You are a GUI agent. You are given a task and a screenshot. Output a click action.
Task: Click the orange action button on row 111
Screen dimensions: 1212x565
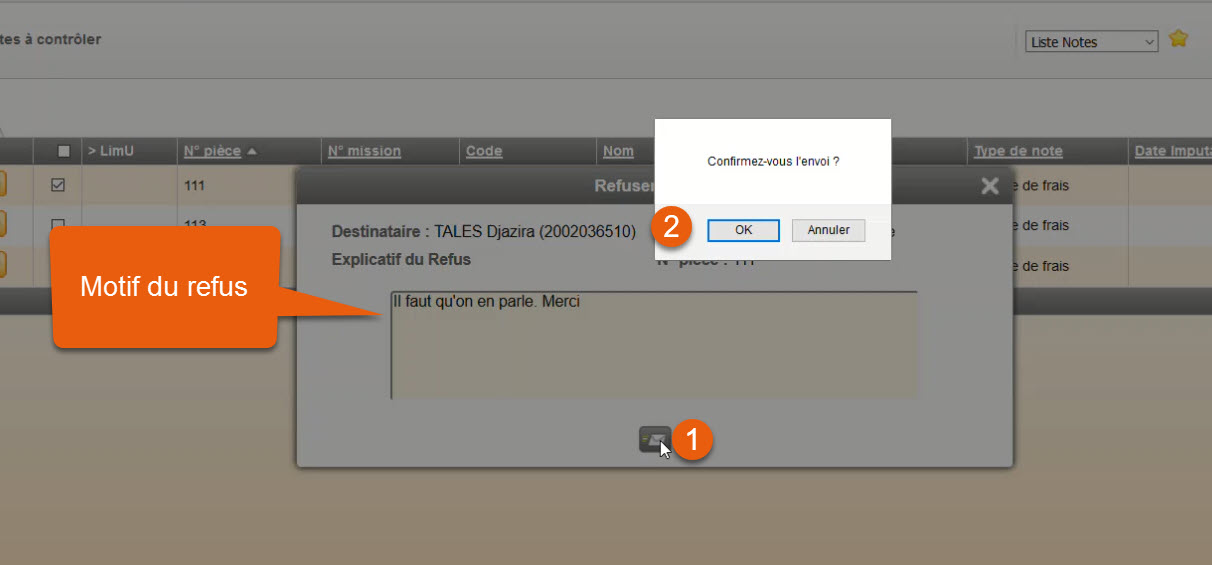(x=1, y=185)
